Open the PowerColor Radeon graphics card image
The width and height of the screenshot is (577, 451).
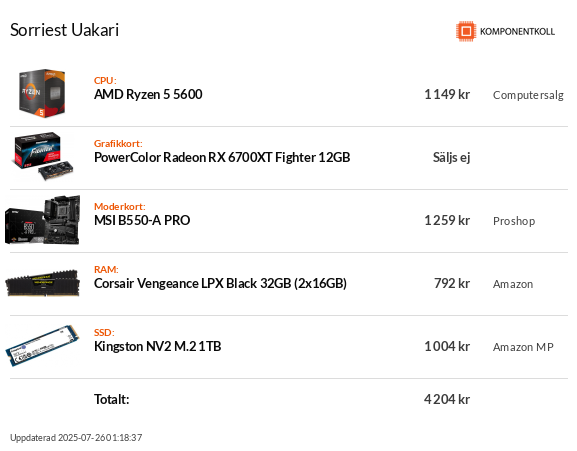coord(44,157)
